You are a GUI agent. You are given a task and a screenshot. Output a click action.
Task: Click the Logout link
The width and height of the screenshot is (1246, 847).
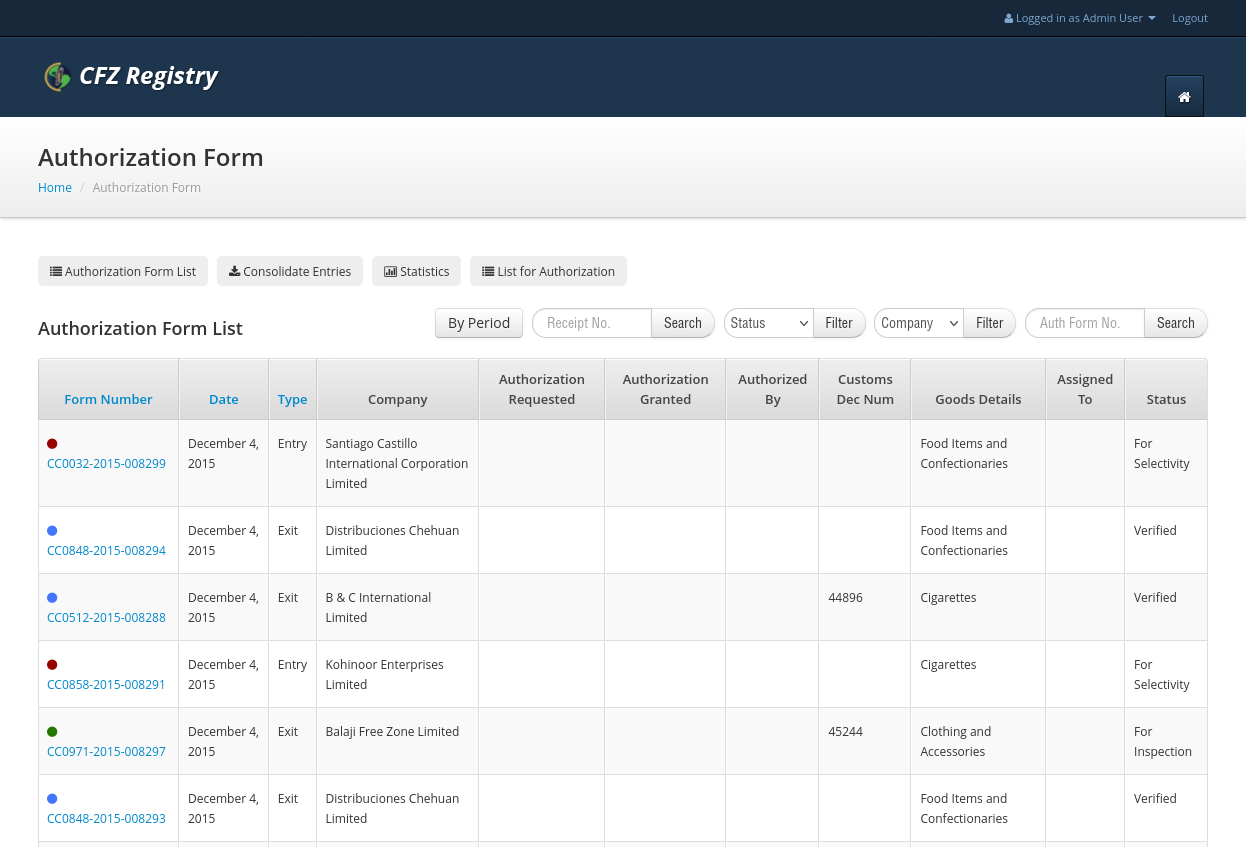tap(1190, 18)
